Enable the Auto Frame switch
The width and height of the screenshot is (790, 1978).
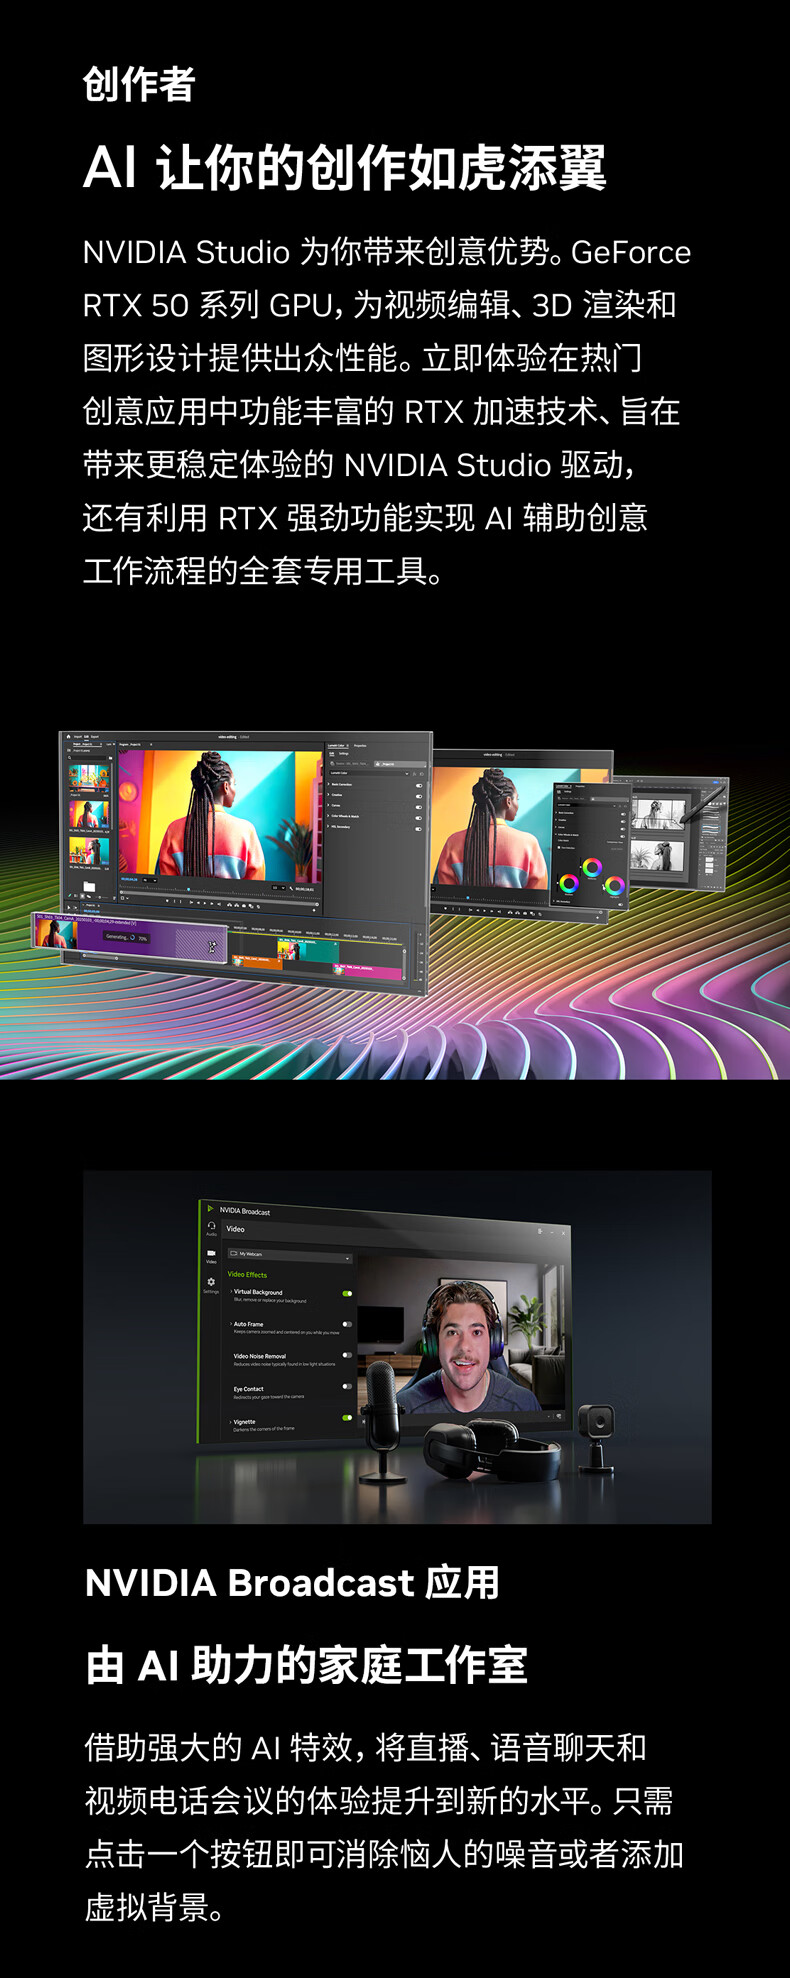(347, 1324)
